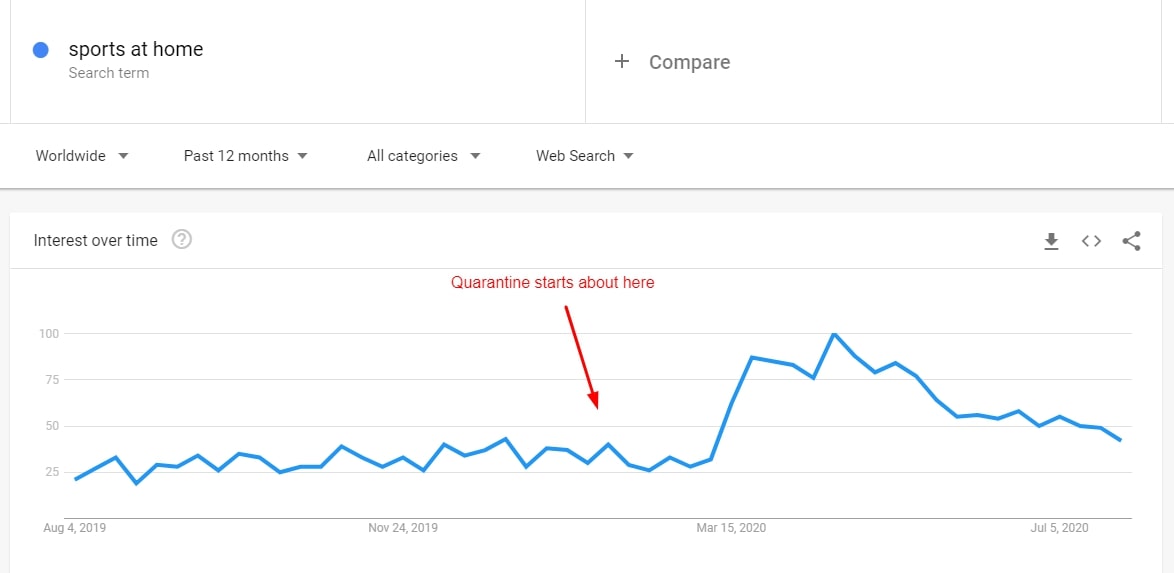1174x573 pixels.
Task: Expand the Past 12 months time range
Action: point(245,156)
